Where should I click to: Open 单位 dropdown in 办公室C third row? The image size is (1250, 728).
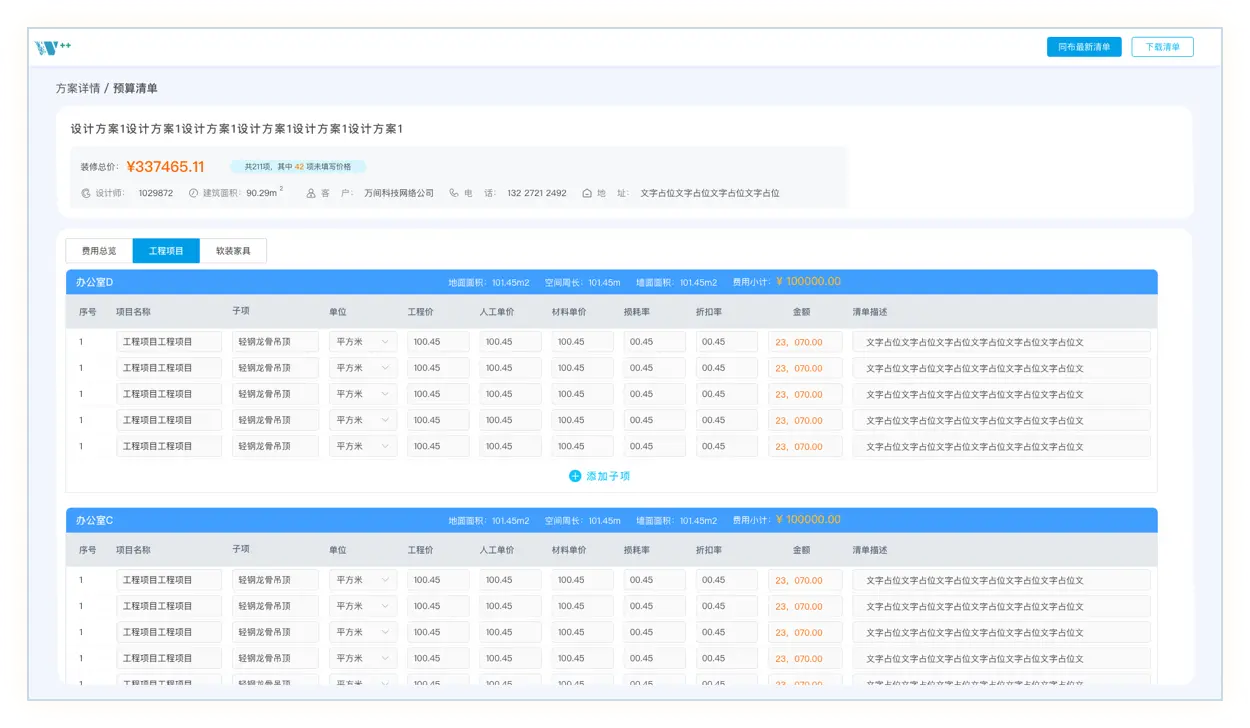363,632
